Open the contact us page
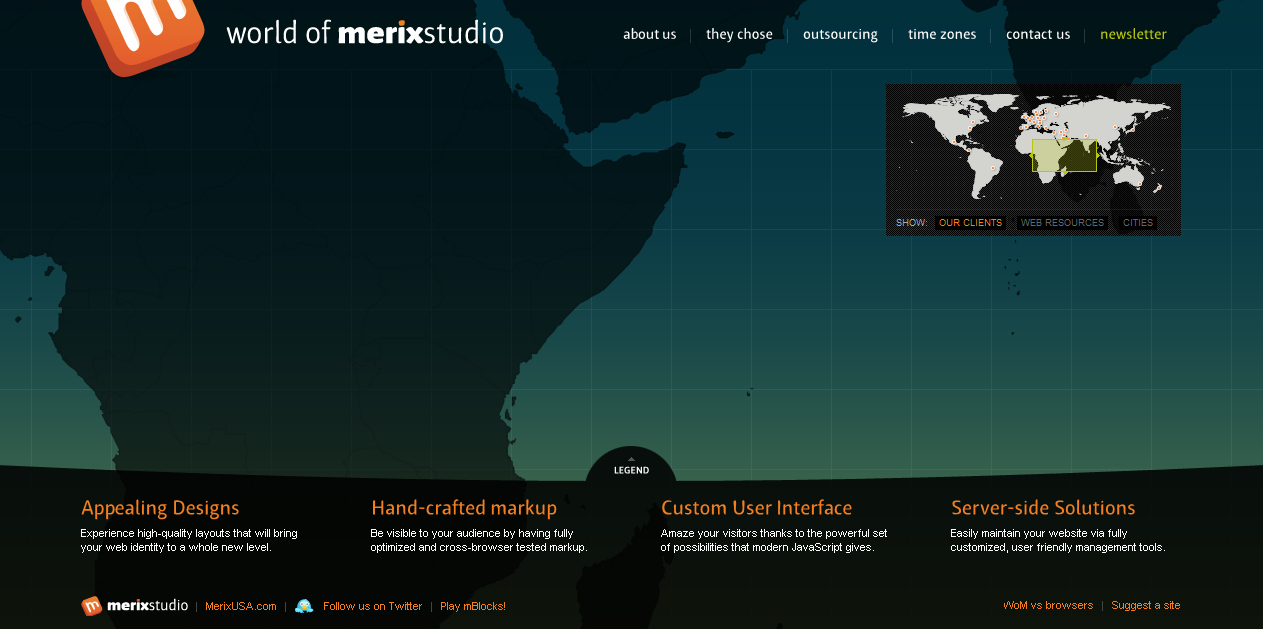 click(x=1038, y=34)
